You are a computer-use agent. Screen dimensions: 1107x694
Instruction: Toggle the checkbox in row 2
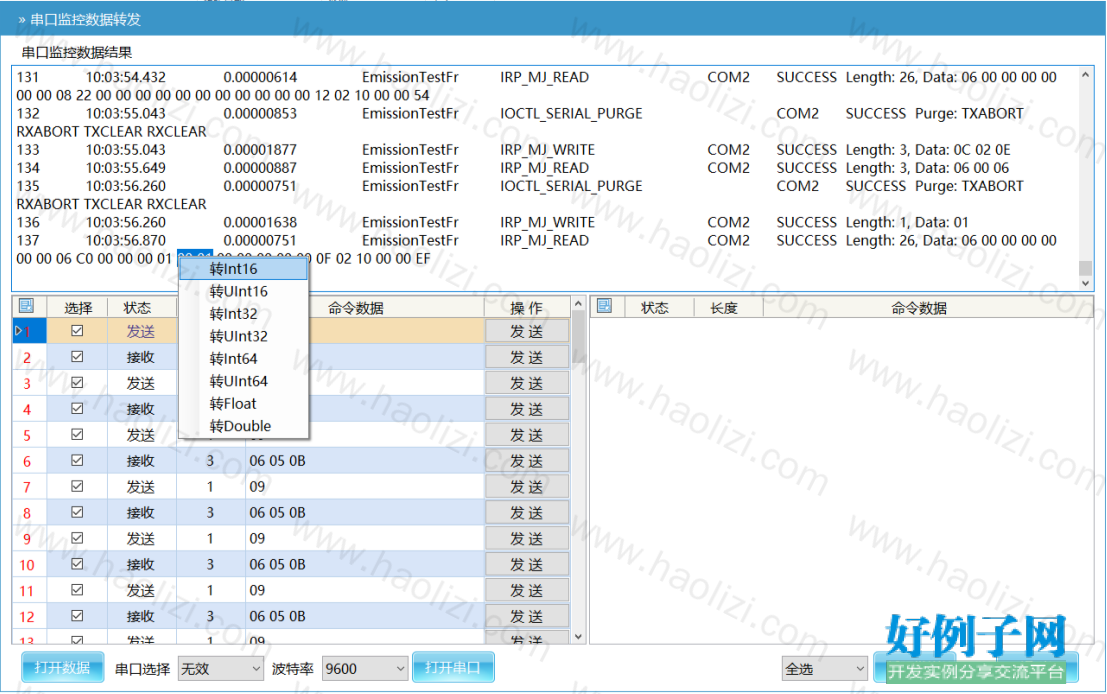[x=77, y=357]
